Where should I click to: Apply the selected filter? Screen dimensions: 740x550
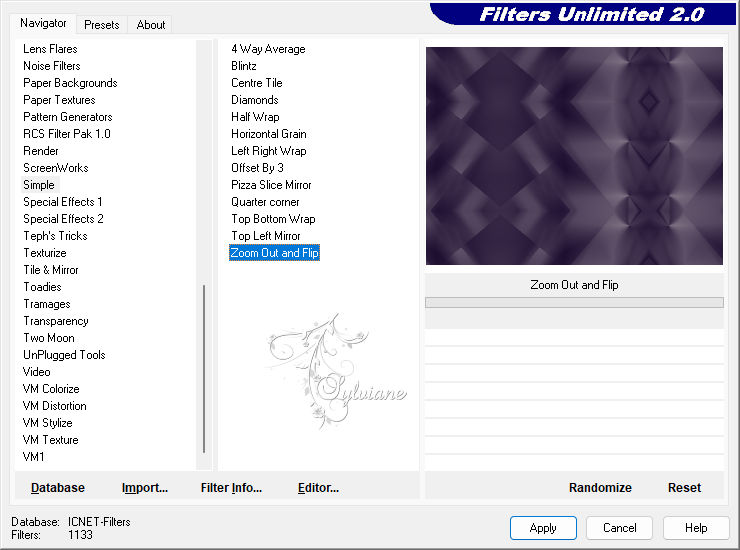point(543,527)
